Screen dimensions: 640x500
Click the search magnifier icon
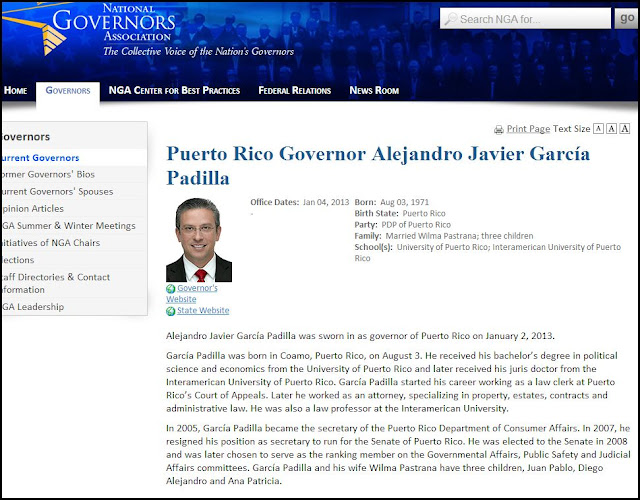coord(451,19)
